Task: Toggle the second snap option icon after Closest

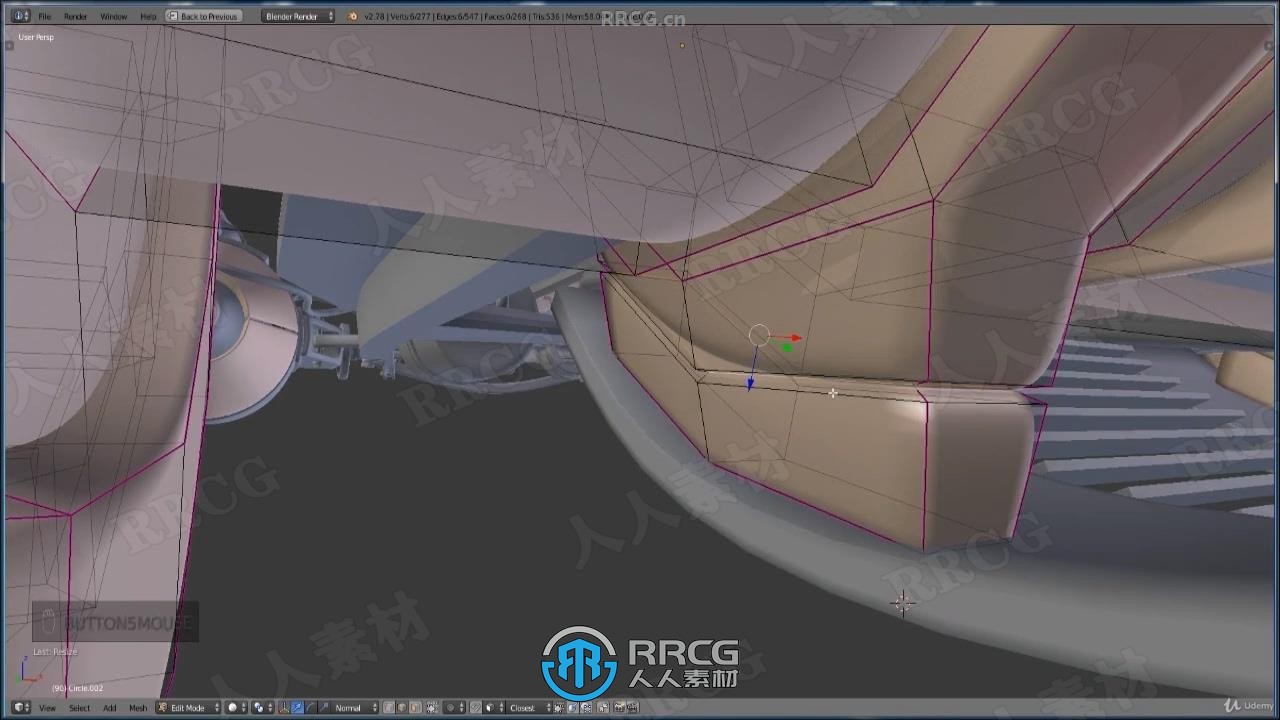Action: click(x=573, y=707)
